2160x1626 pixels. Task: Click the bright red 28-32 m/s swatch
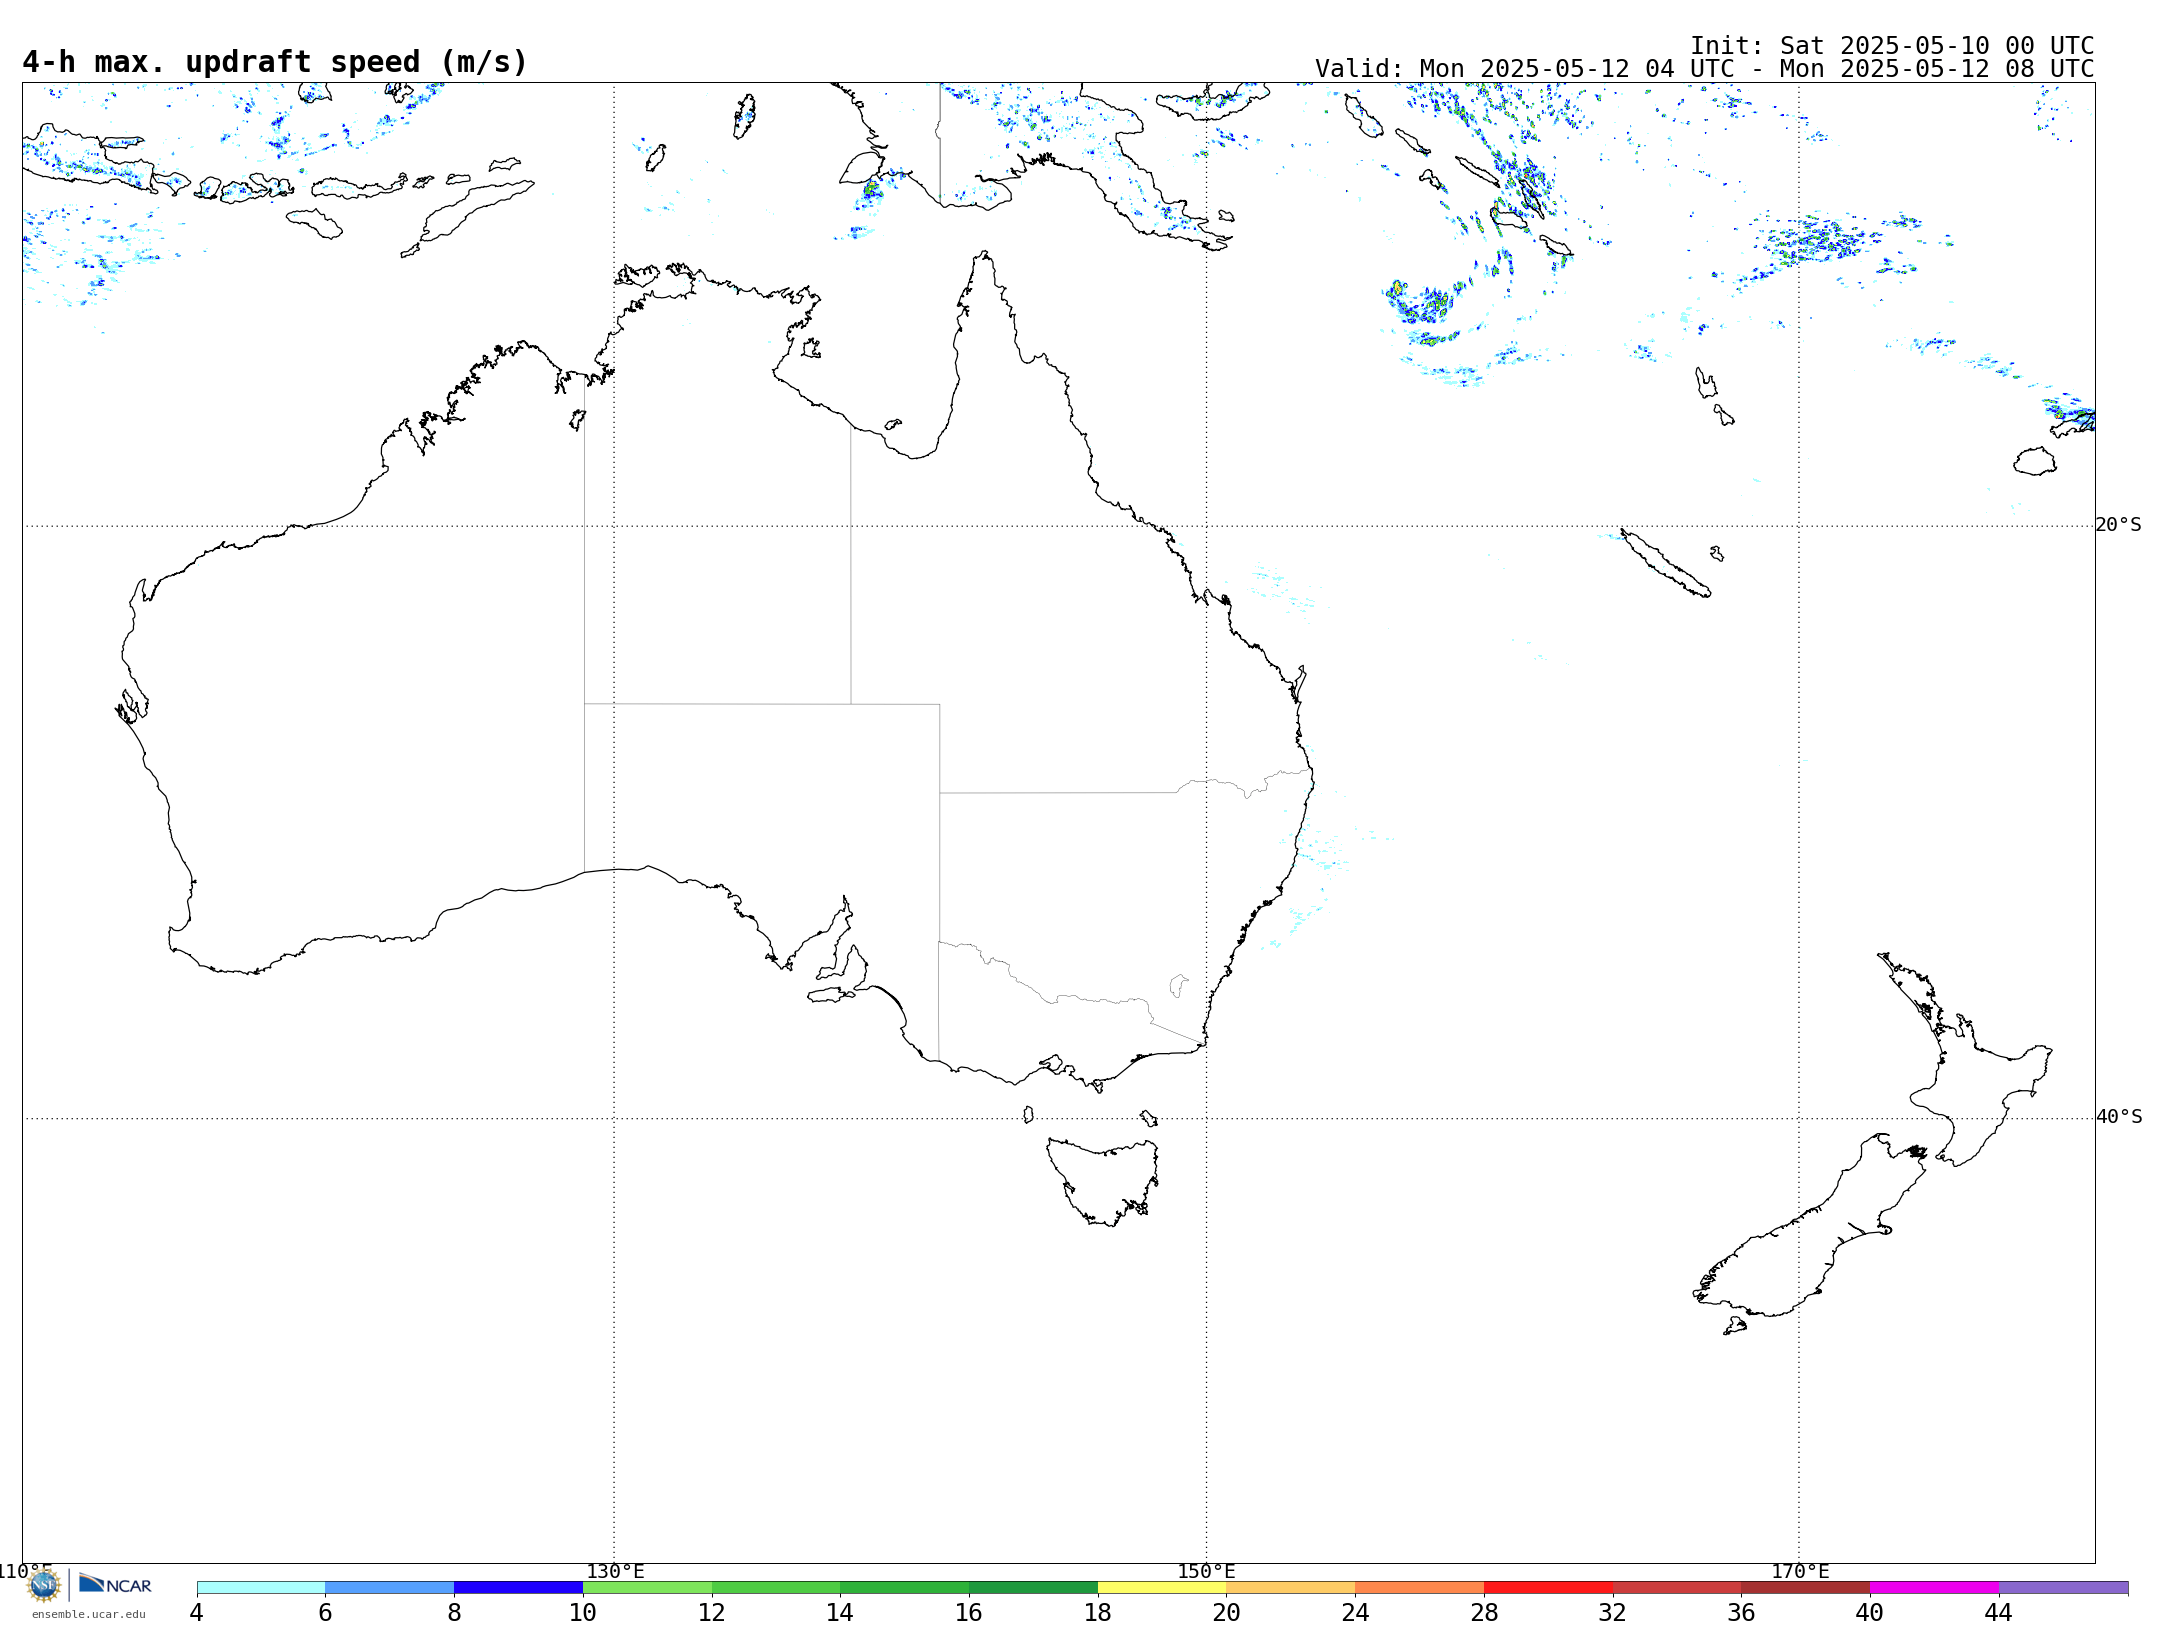[x=1548, y=1588]
